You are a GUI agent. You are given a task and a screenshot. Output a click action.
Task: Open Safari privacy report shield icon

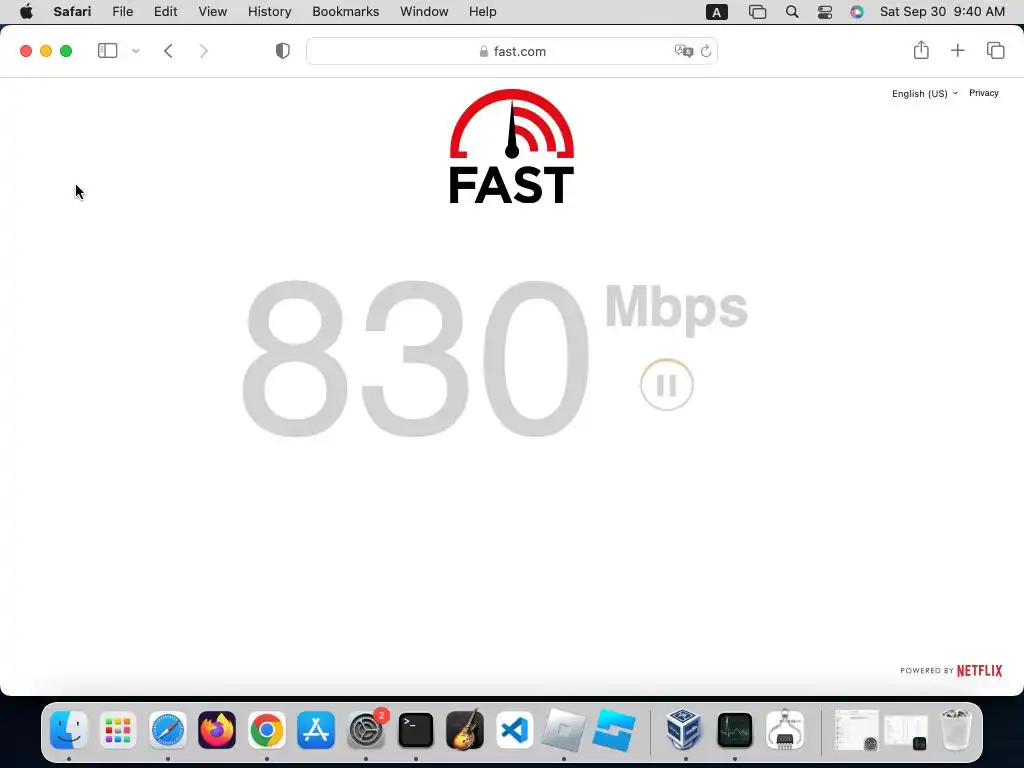coord(283,51)
